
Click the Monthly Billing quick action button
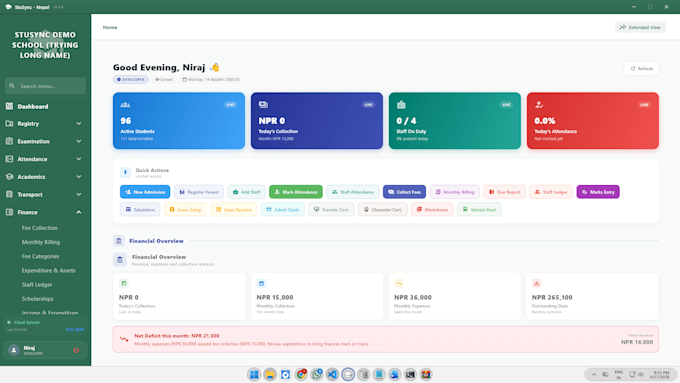454,192
